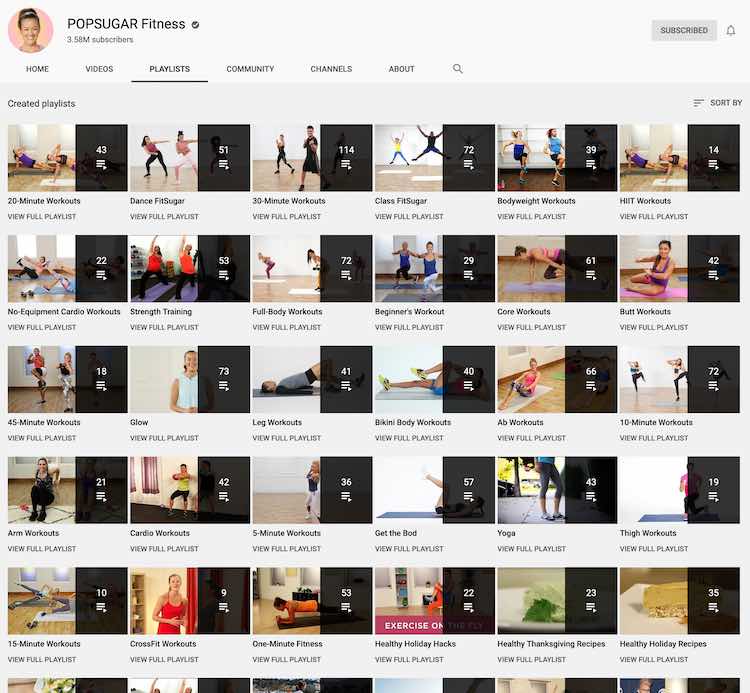Viewport: 750px width, 693px height.
Task: Click the notification bell icon
Action: [730, 31]
